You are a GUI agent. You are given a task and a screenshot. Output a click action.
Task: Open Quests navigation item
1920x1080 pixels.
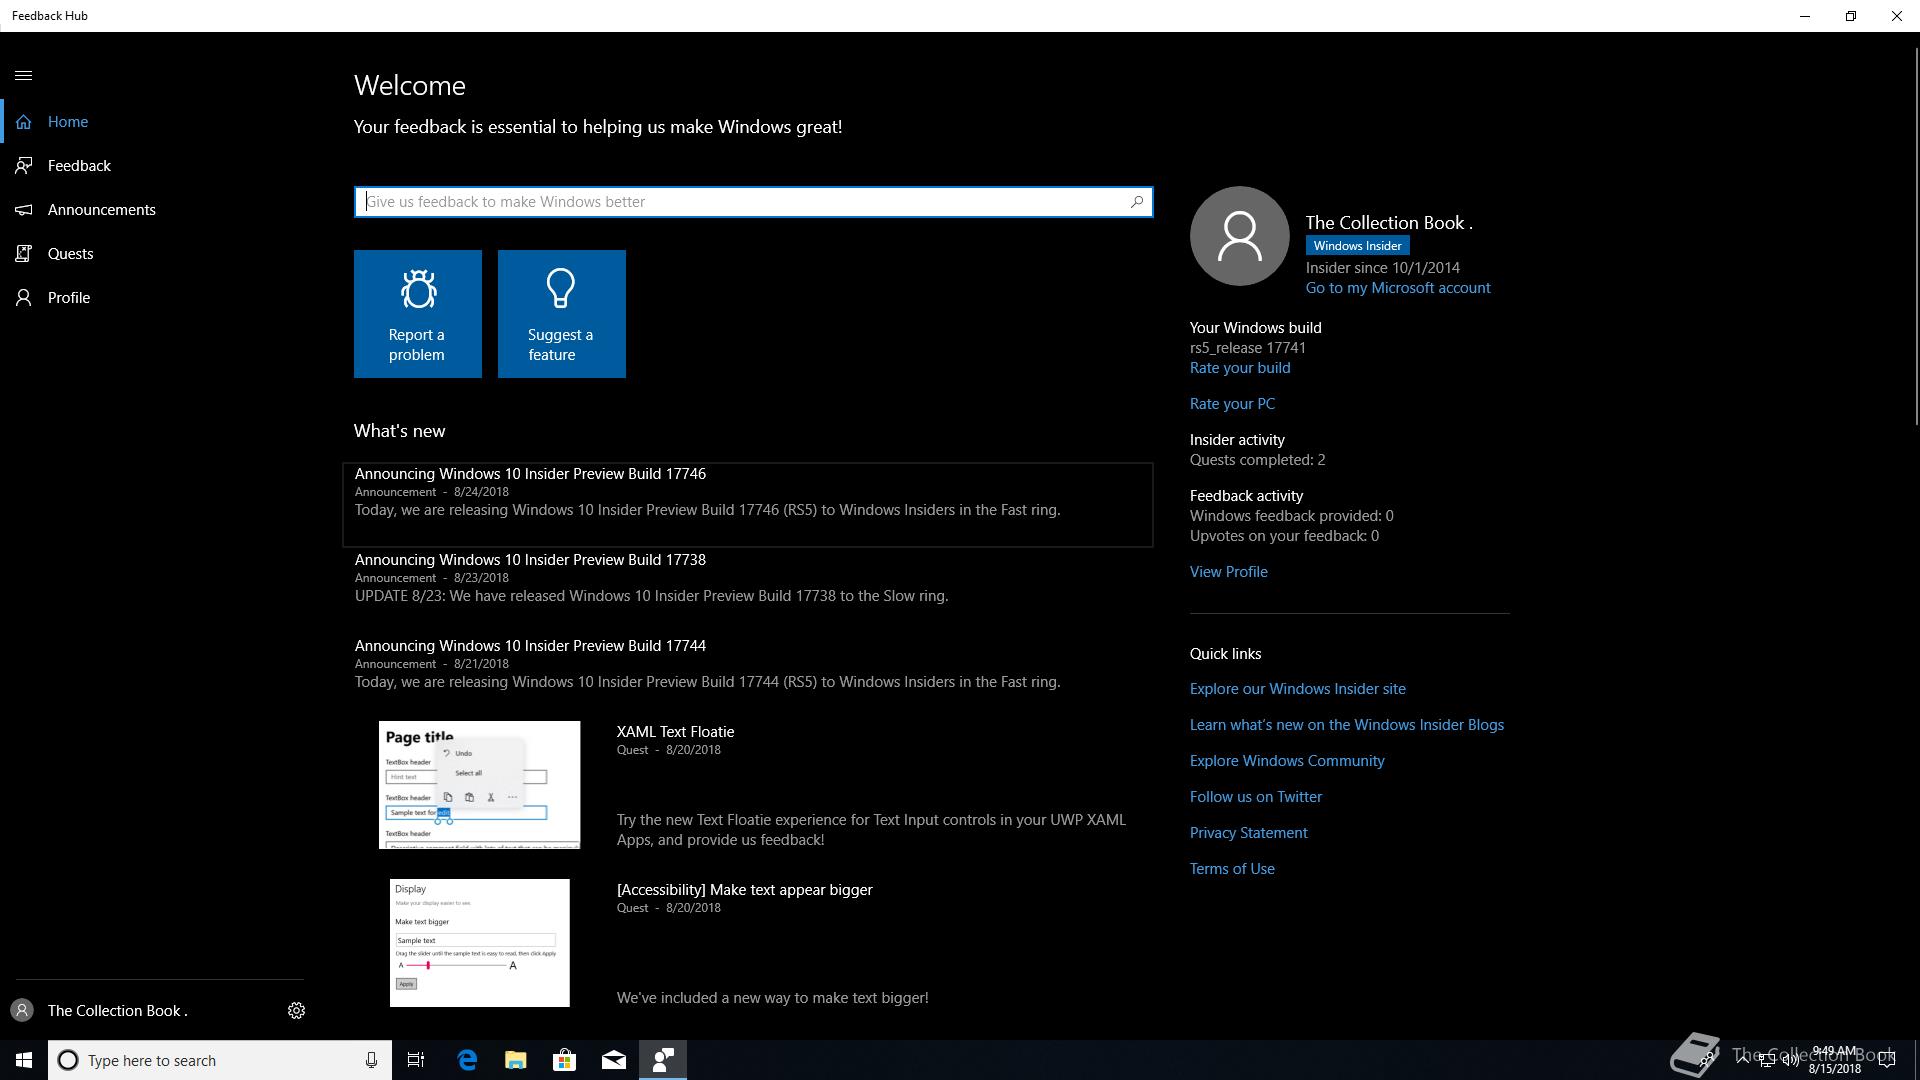(x=70, y=254)
